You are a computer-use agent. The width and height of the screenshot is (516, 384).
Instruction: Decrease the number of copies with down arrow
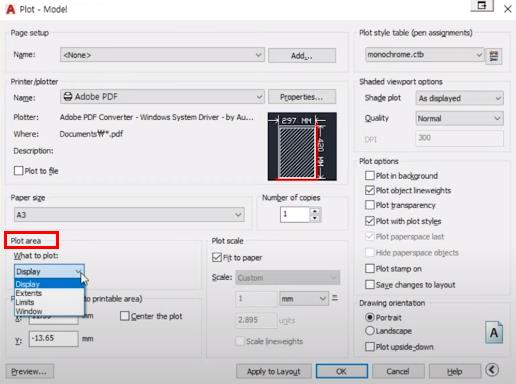(315, 218)
